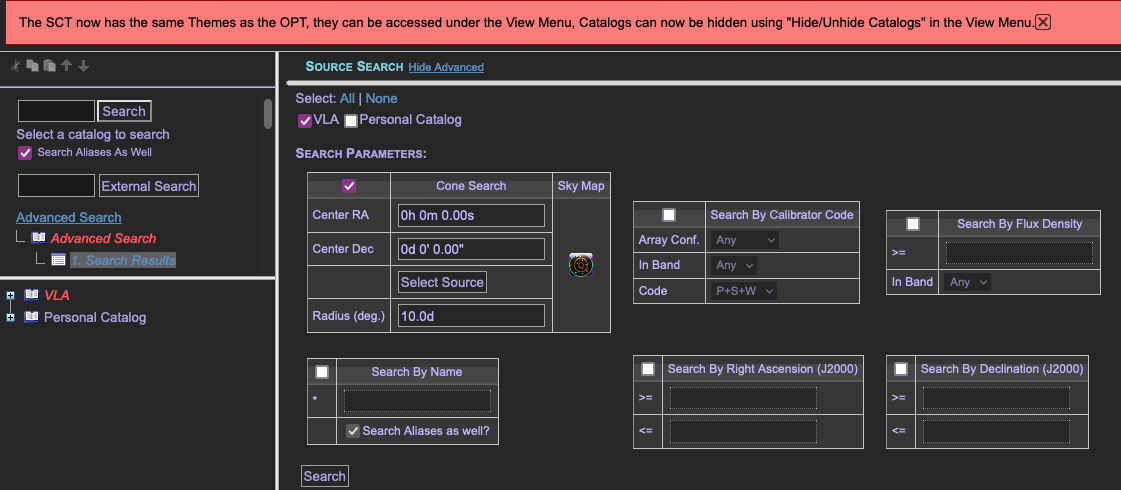The height and width of the screenshot is (490, 1121).
Task: Click the Paste toolbar icon
Action: [49, 66]
